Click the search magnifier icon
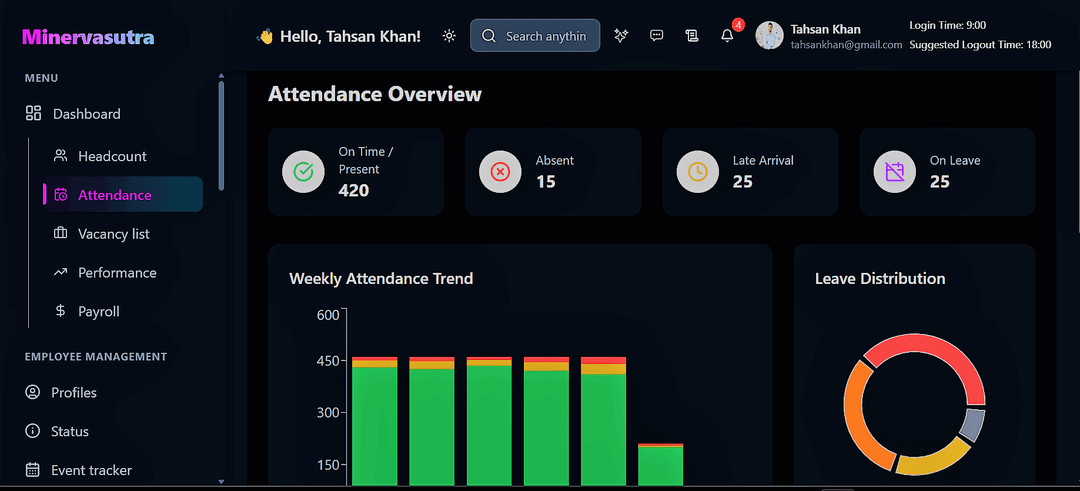 (x=489, y=36)
